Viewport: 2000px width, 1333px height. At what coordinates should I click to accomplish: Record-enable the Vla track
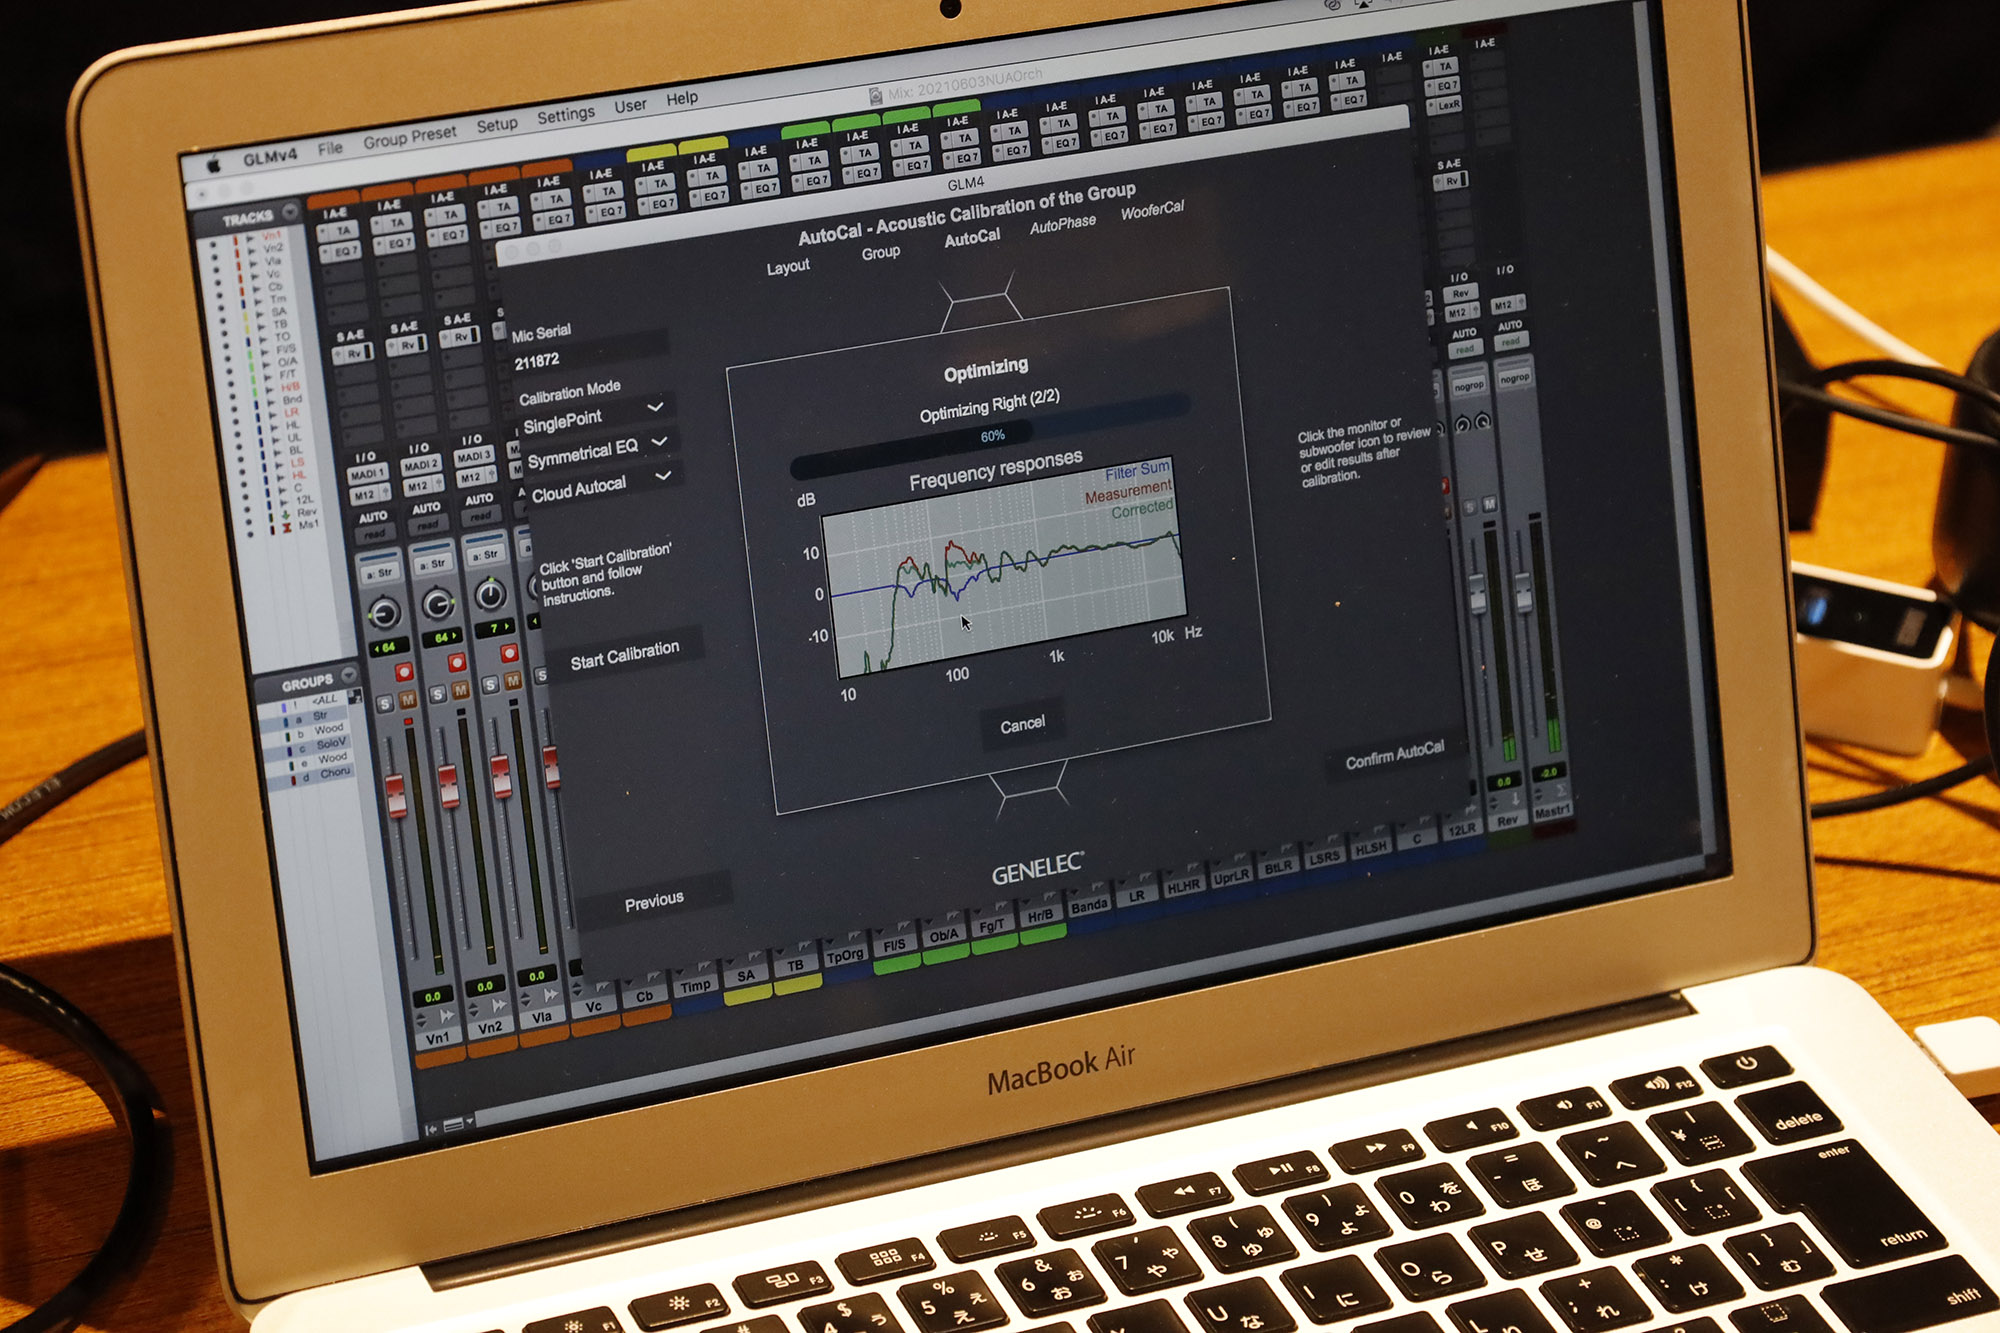click(x=509, y=653)
